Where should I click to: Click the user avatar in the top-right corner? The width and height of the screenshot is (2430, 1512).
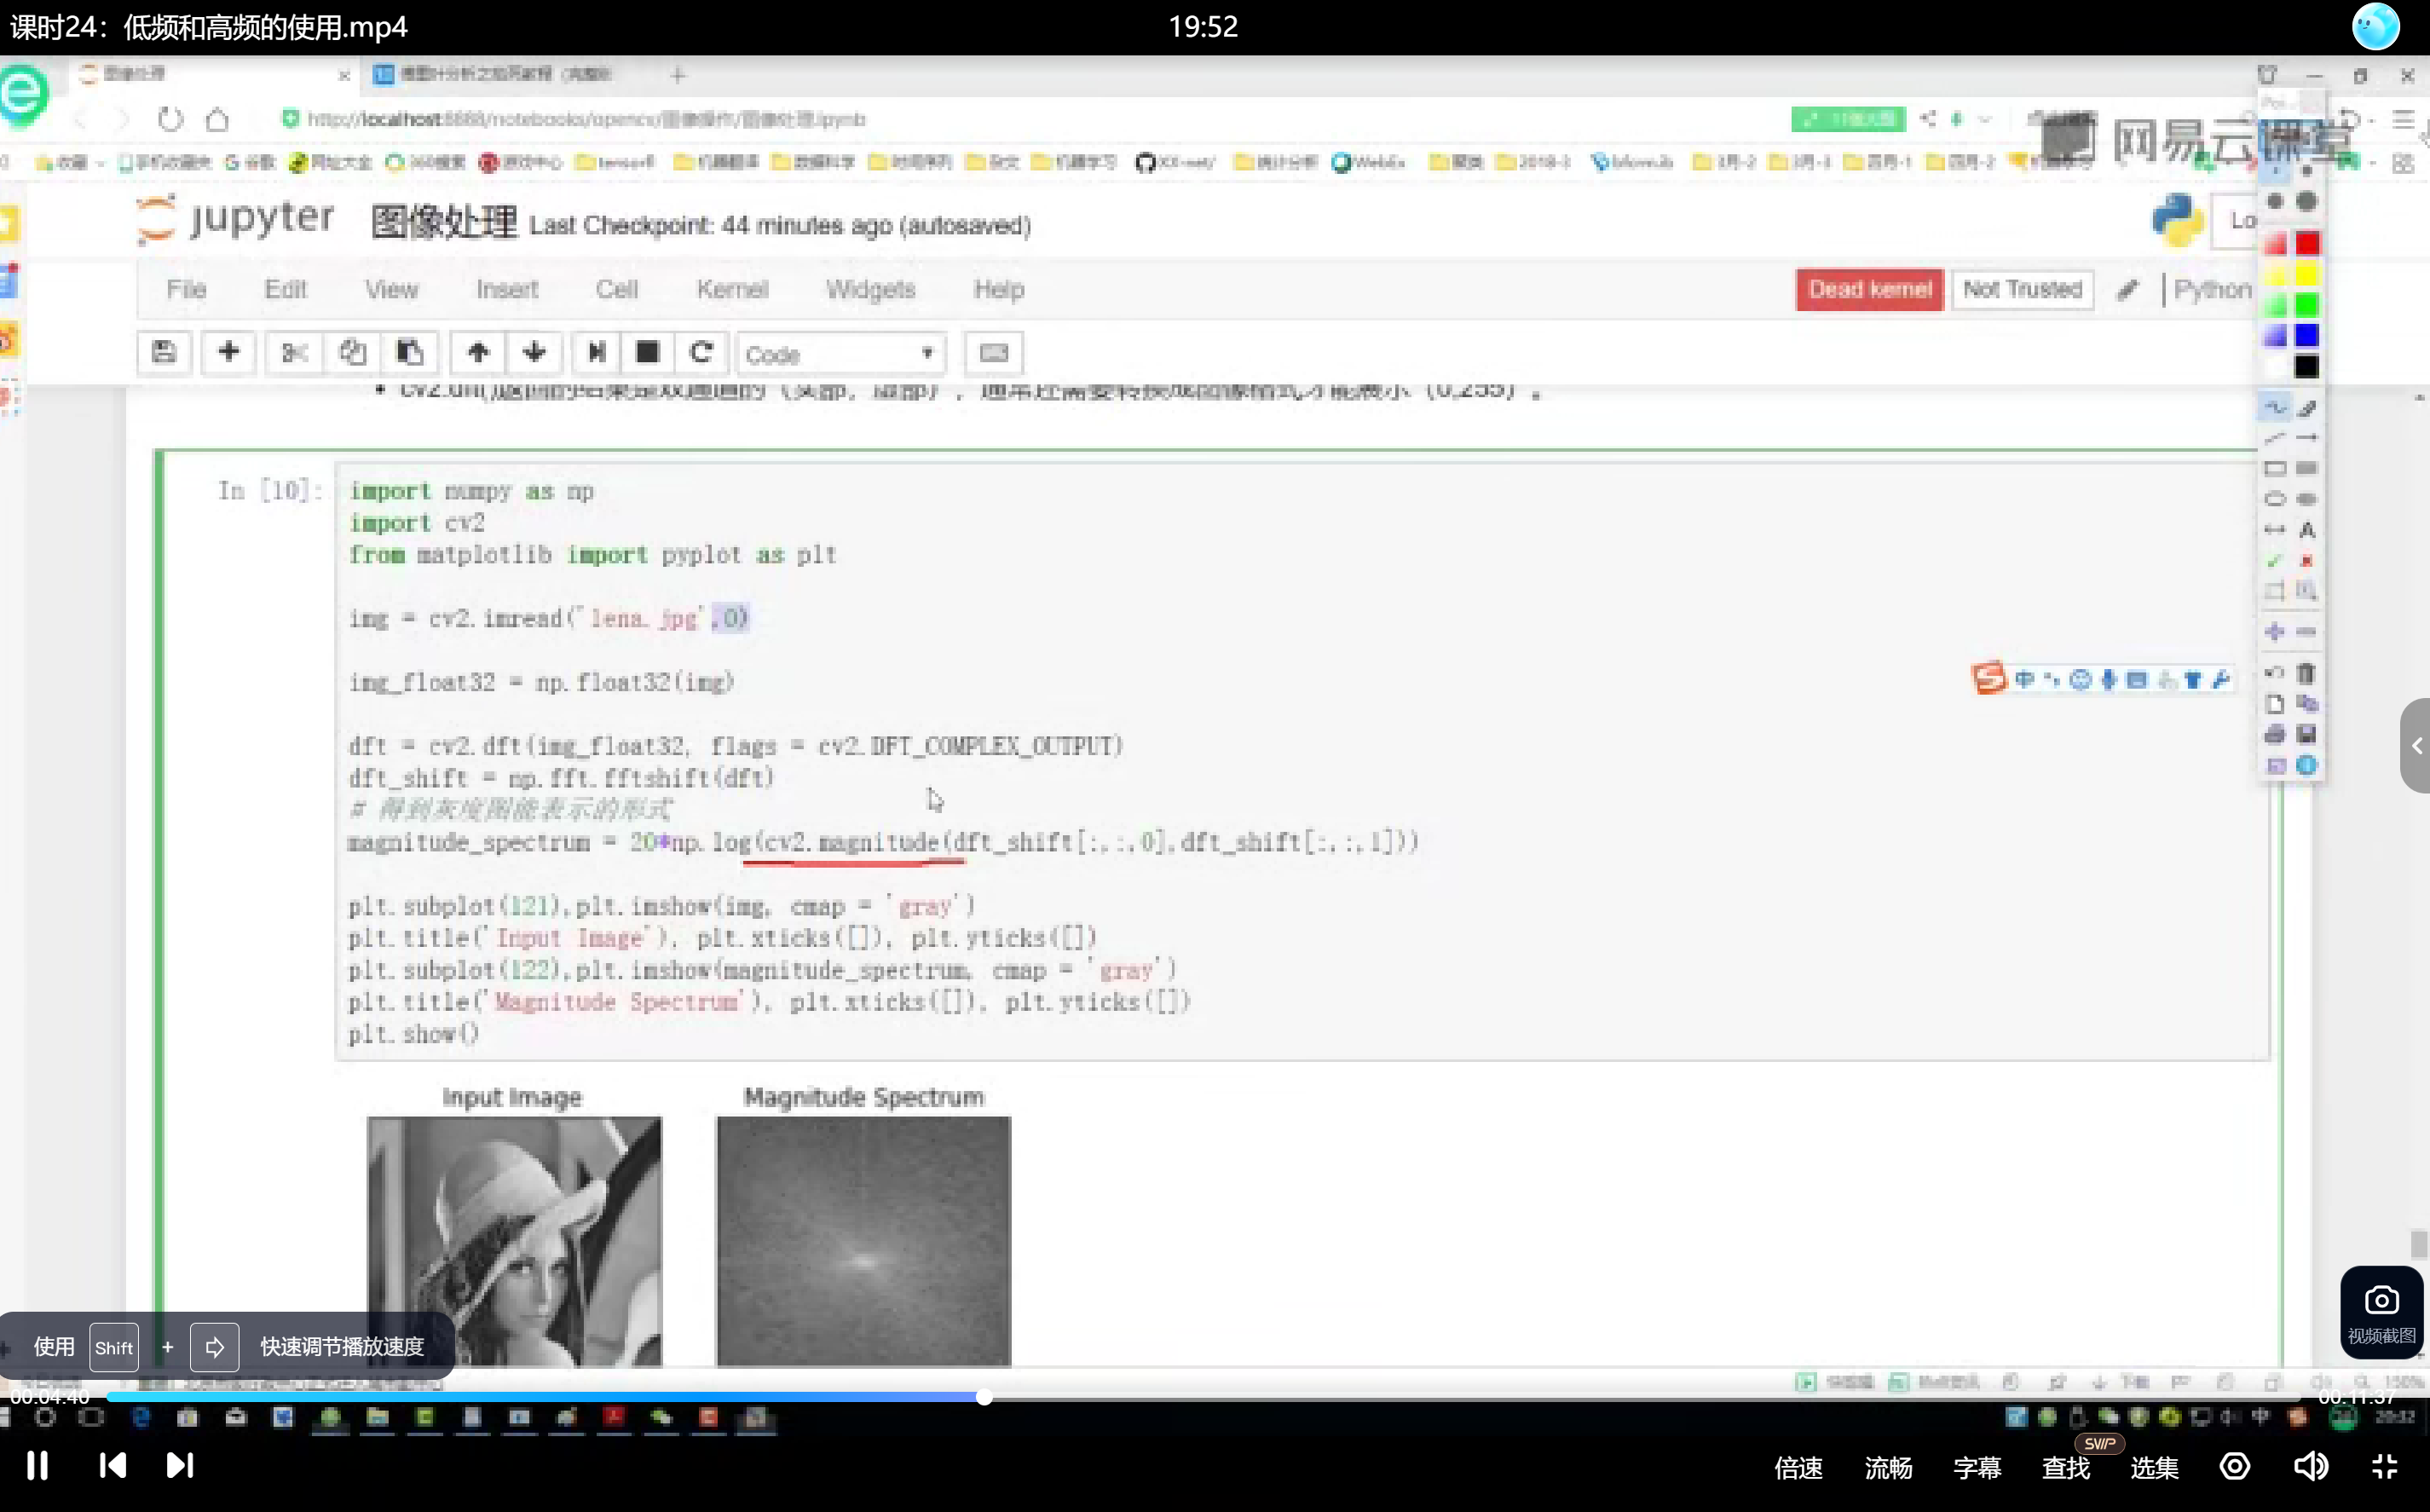coord(2376,26)
